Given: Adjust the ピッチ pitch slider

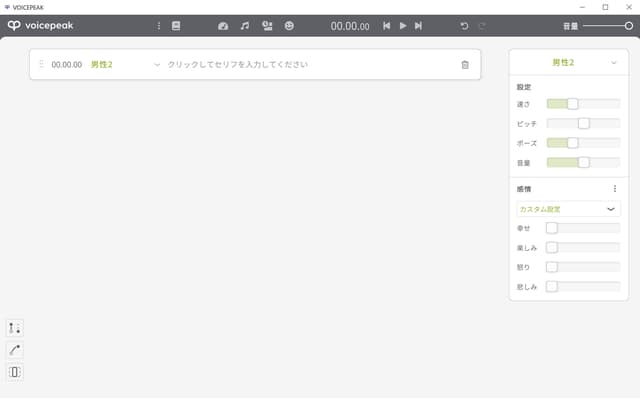Looking at the screenshot, I should coord(583,123).
